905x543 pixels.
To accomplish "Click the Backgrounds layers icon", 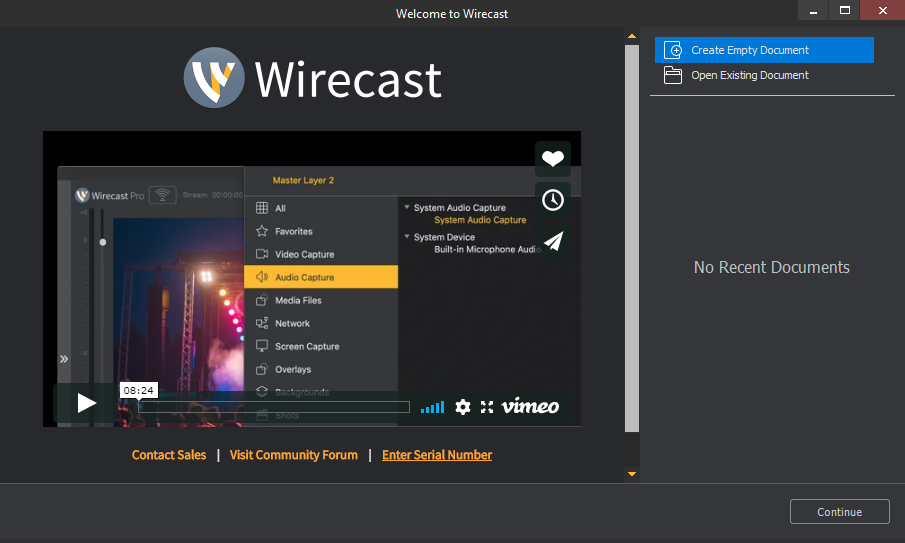I will coord(262,392).
